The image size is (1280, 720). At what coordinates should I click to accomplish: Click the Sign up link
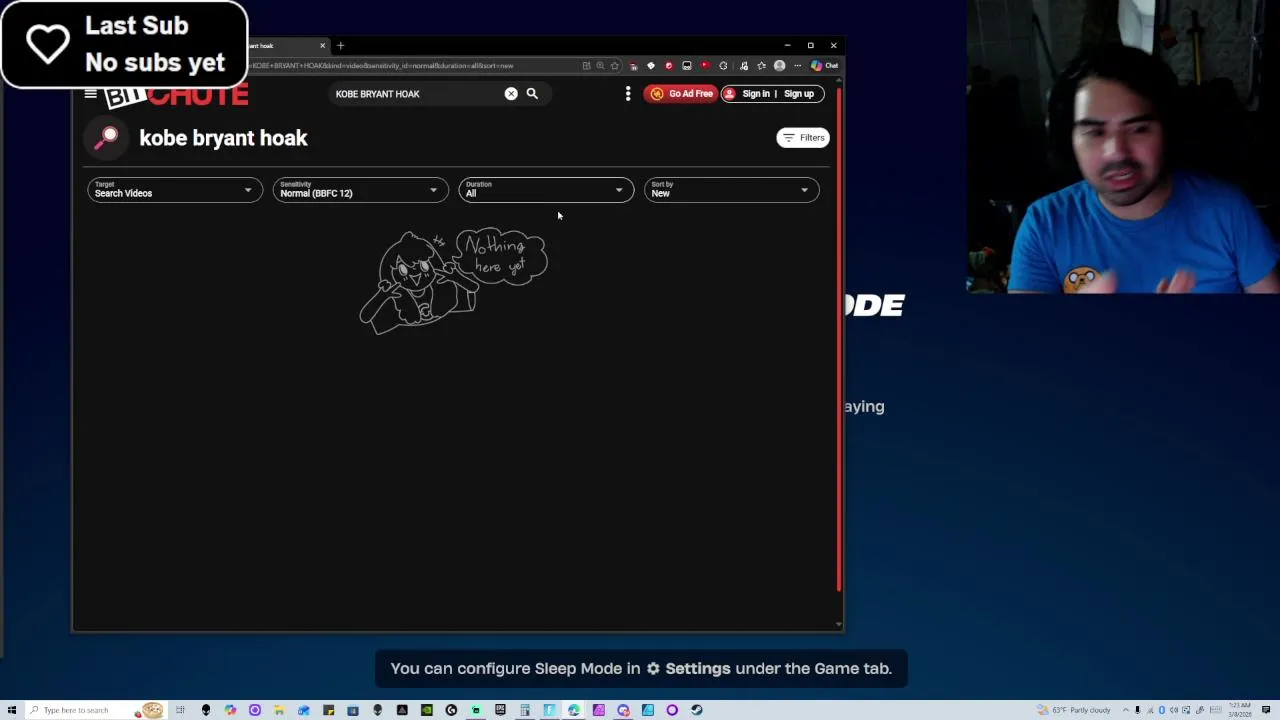click(799, 94)
